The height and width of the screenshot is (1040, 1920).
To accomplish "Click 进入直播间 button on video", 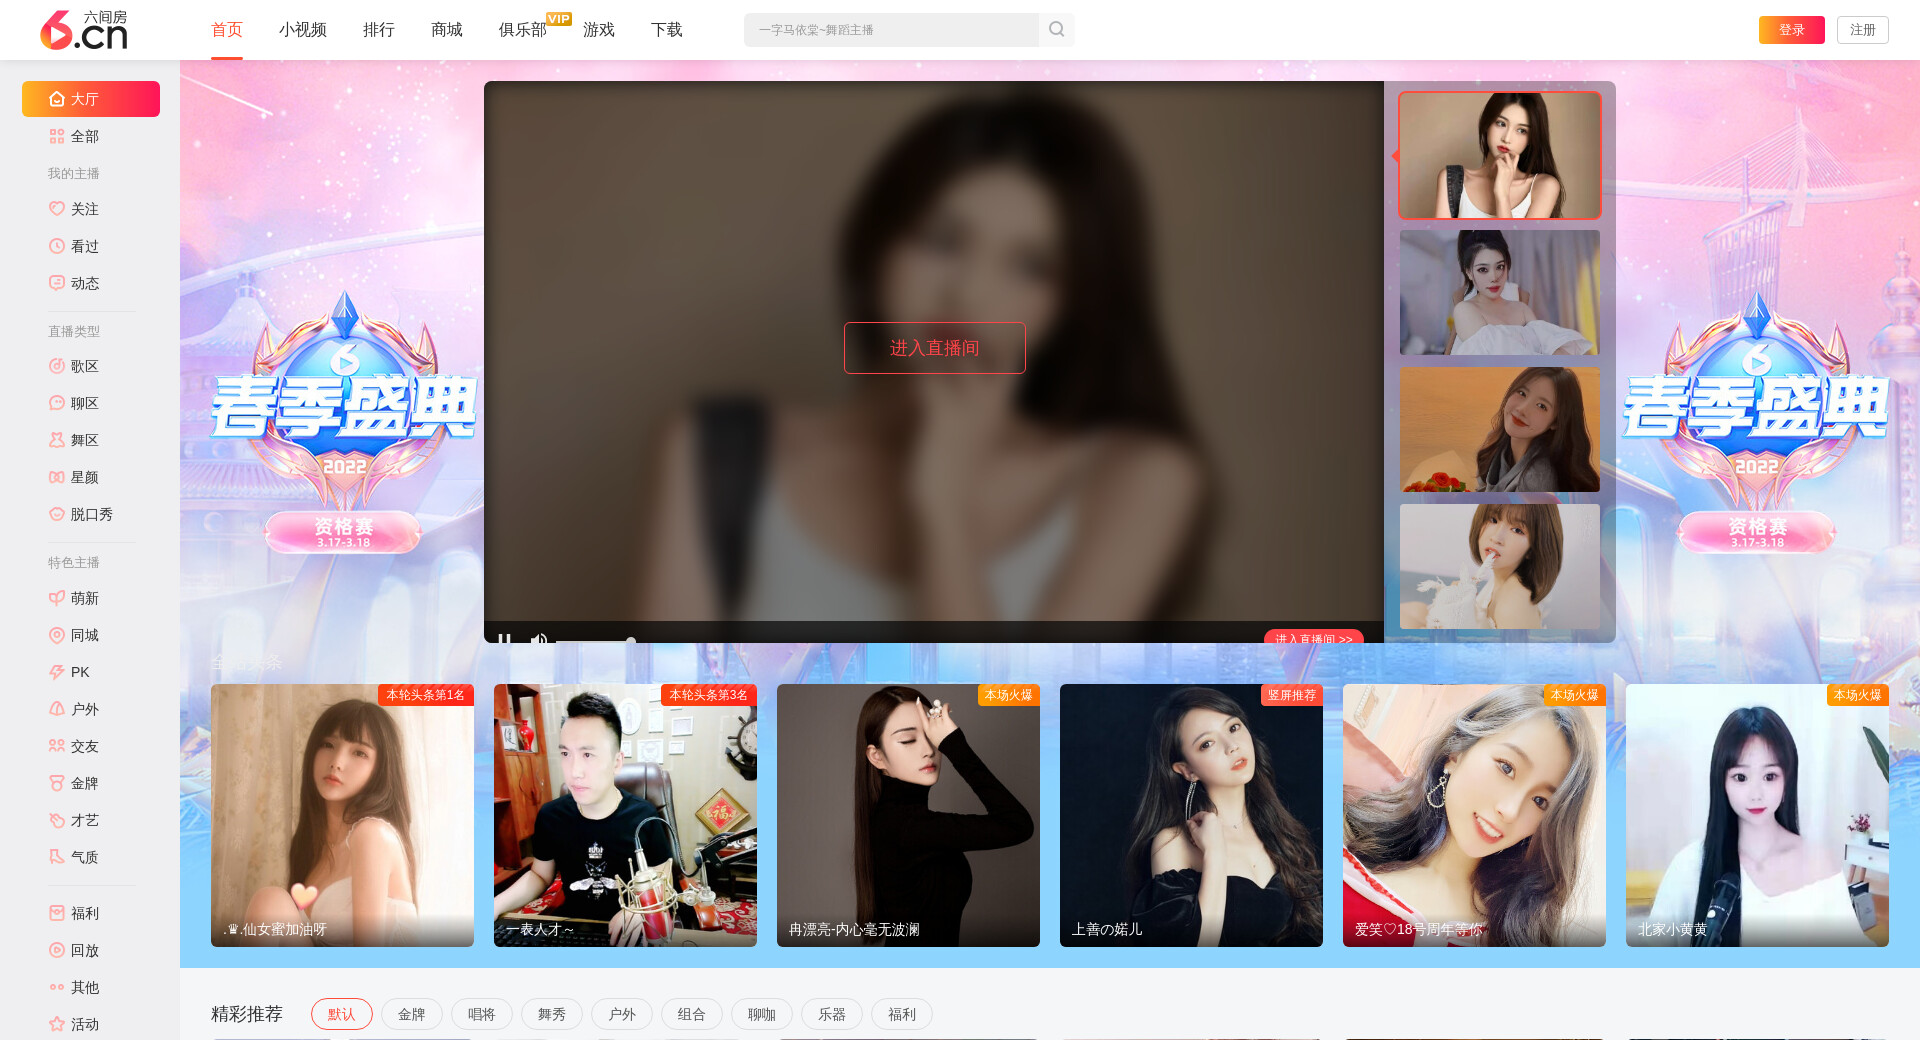I will click(x=934, y=348).
